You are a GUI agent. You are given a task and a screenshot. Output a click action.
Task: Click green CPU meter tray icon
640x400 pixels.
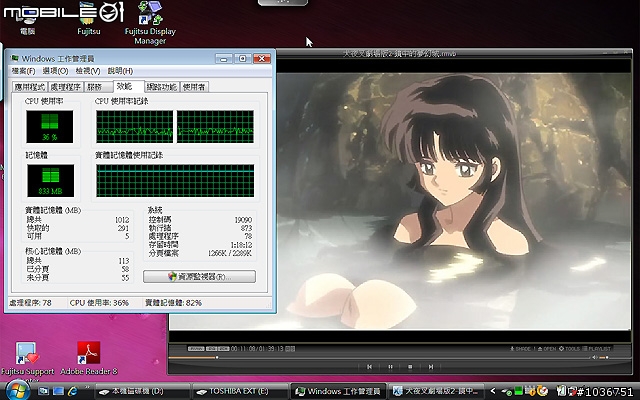519,391
